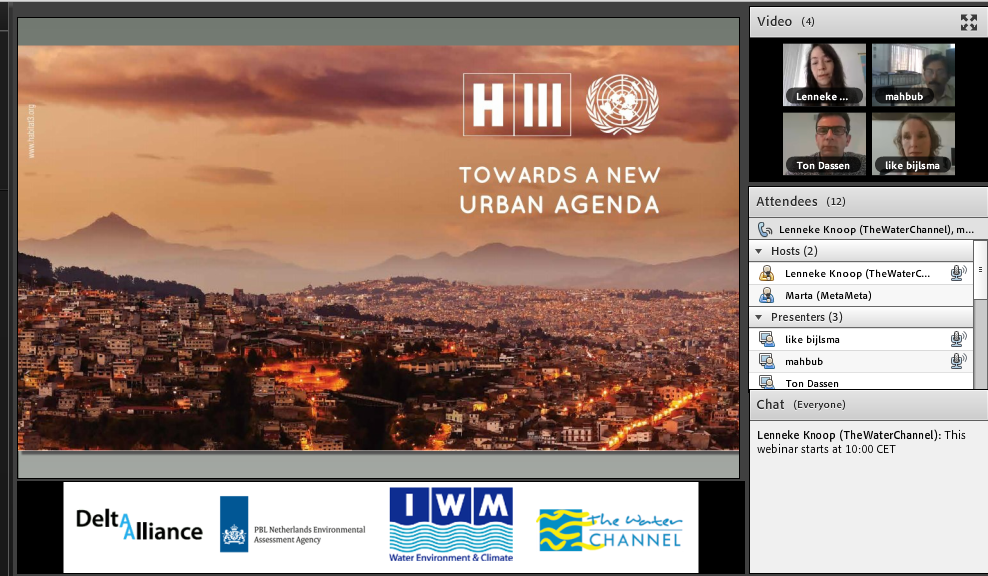Click host icon beside Lenneke Knoop
The image size is (988, 576).
pos(766,274)
